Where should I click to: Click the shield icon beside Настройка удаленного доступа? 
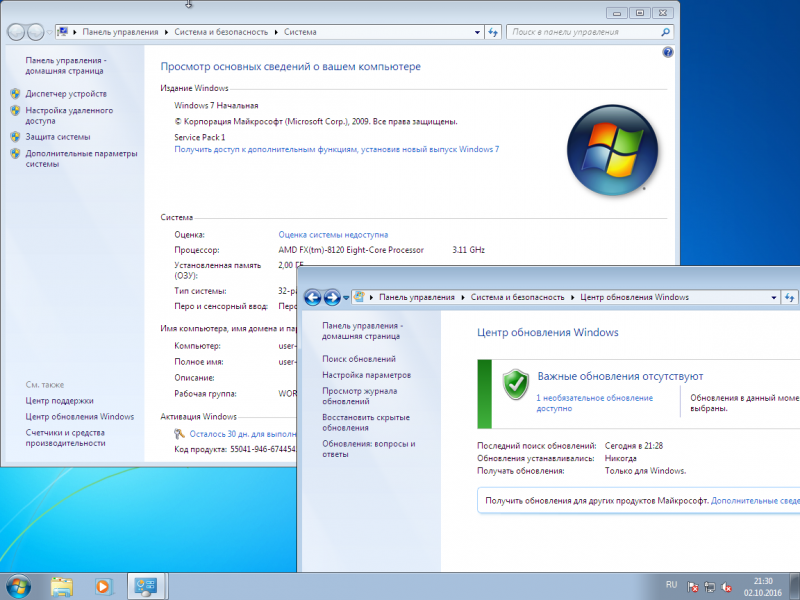click(x=15, y=110)
